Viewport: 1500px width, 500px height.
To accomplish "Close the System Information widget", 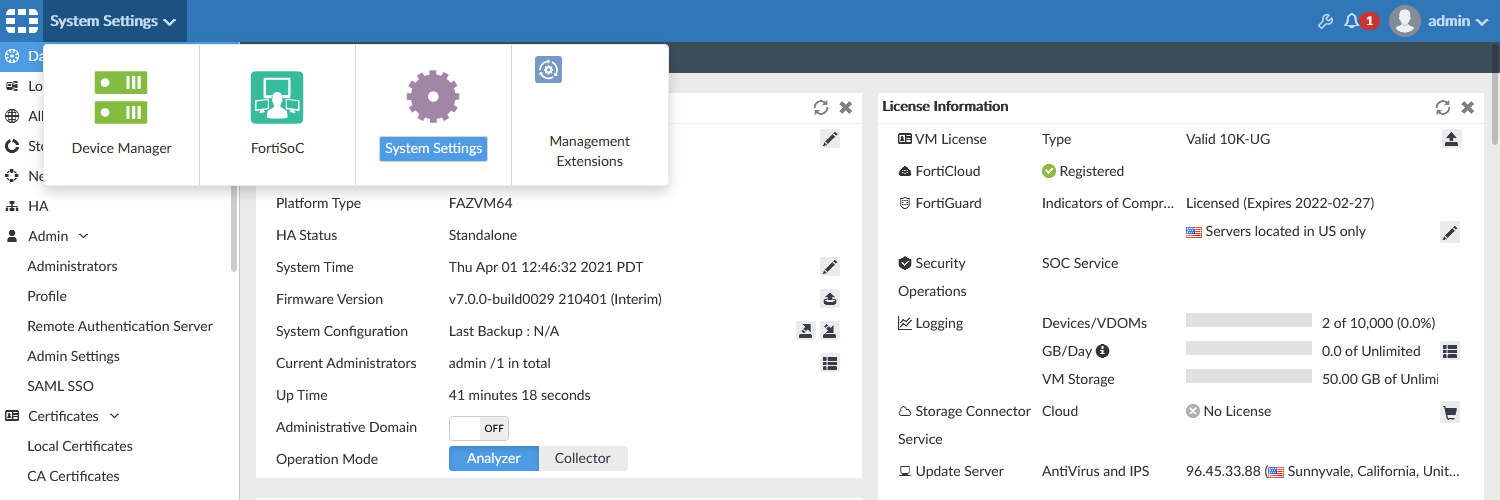I will pyautogui.click(x=846, y=107).
